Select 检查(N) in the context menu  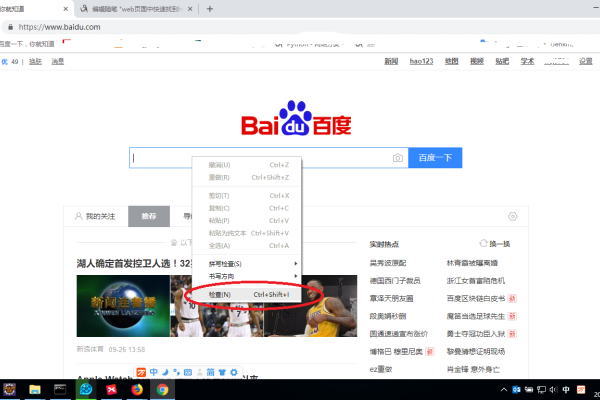point(246,294)
